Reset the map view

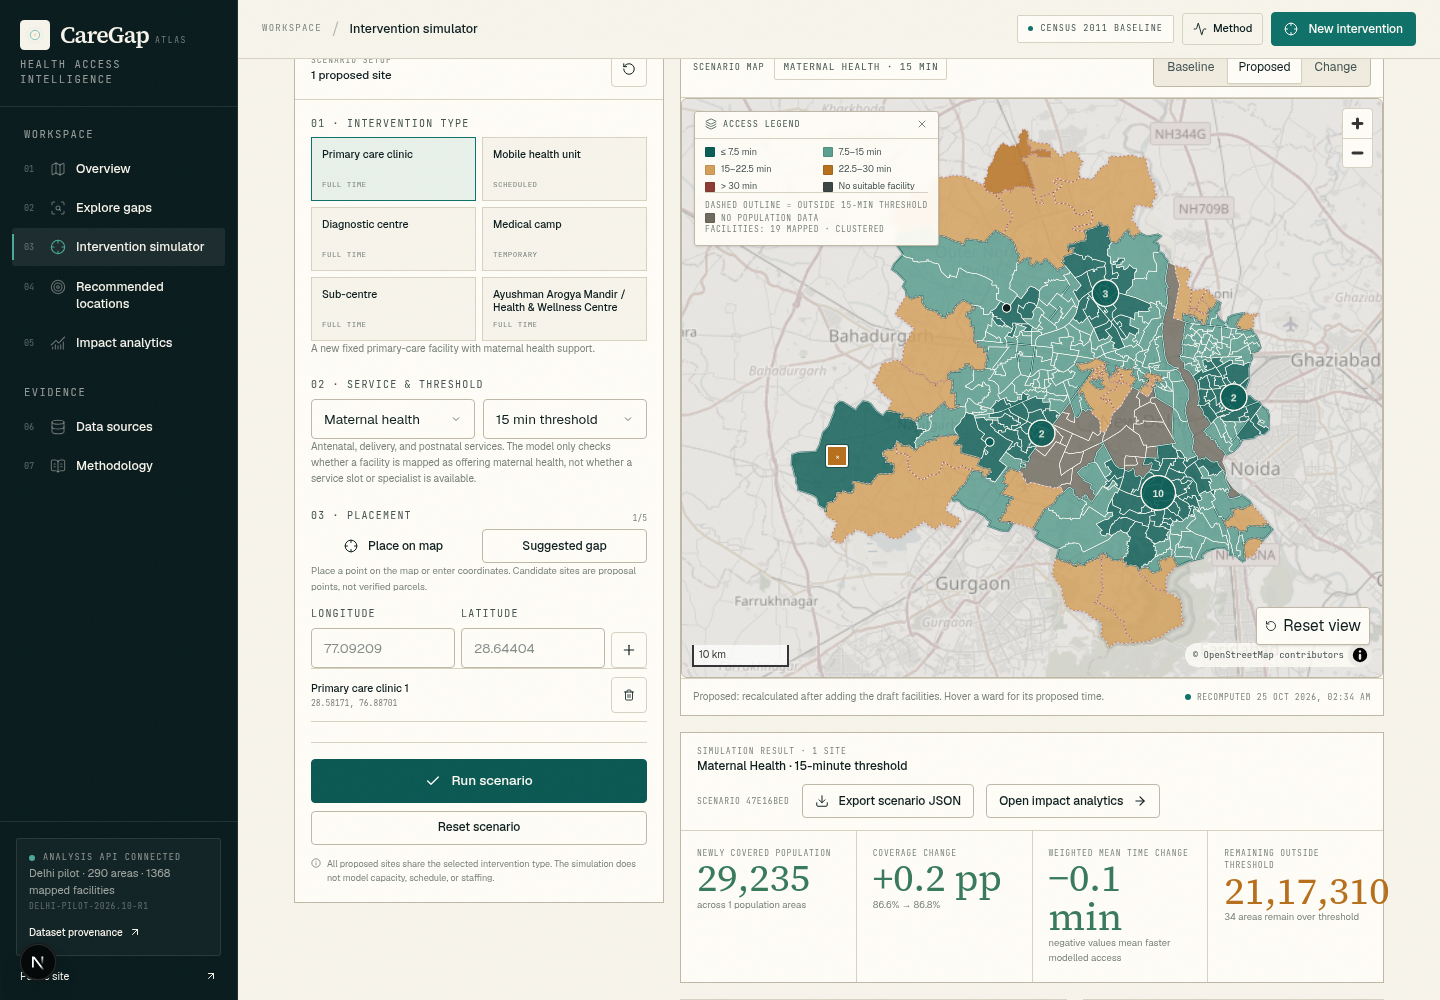click(1313, 626)
